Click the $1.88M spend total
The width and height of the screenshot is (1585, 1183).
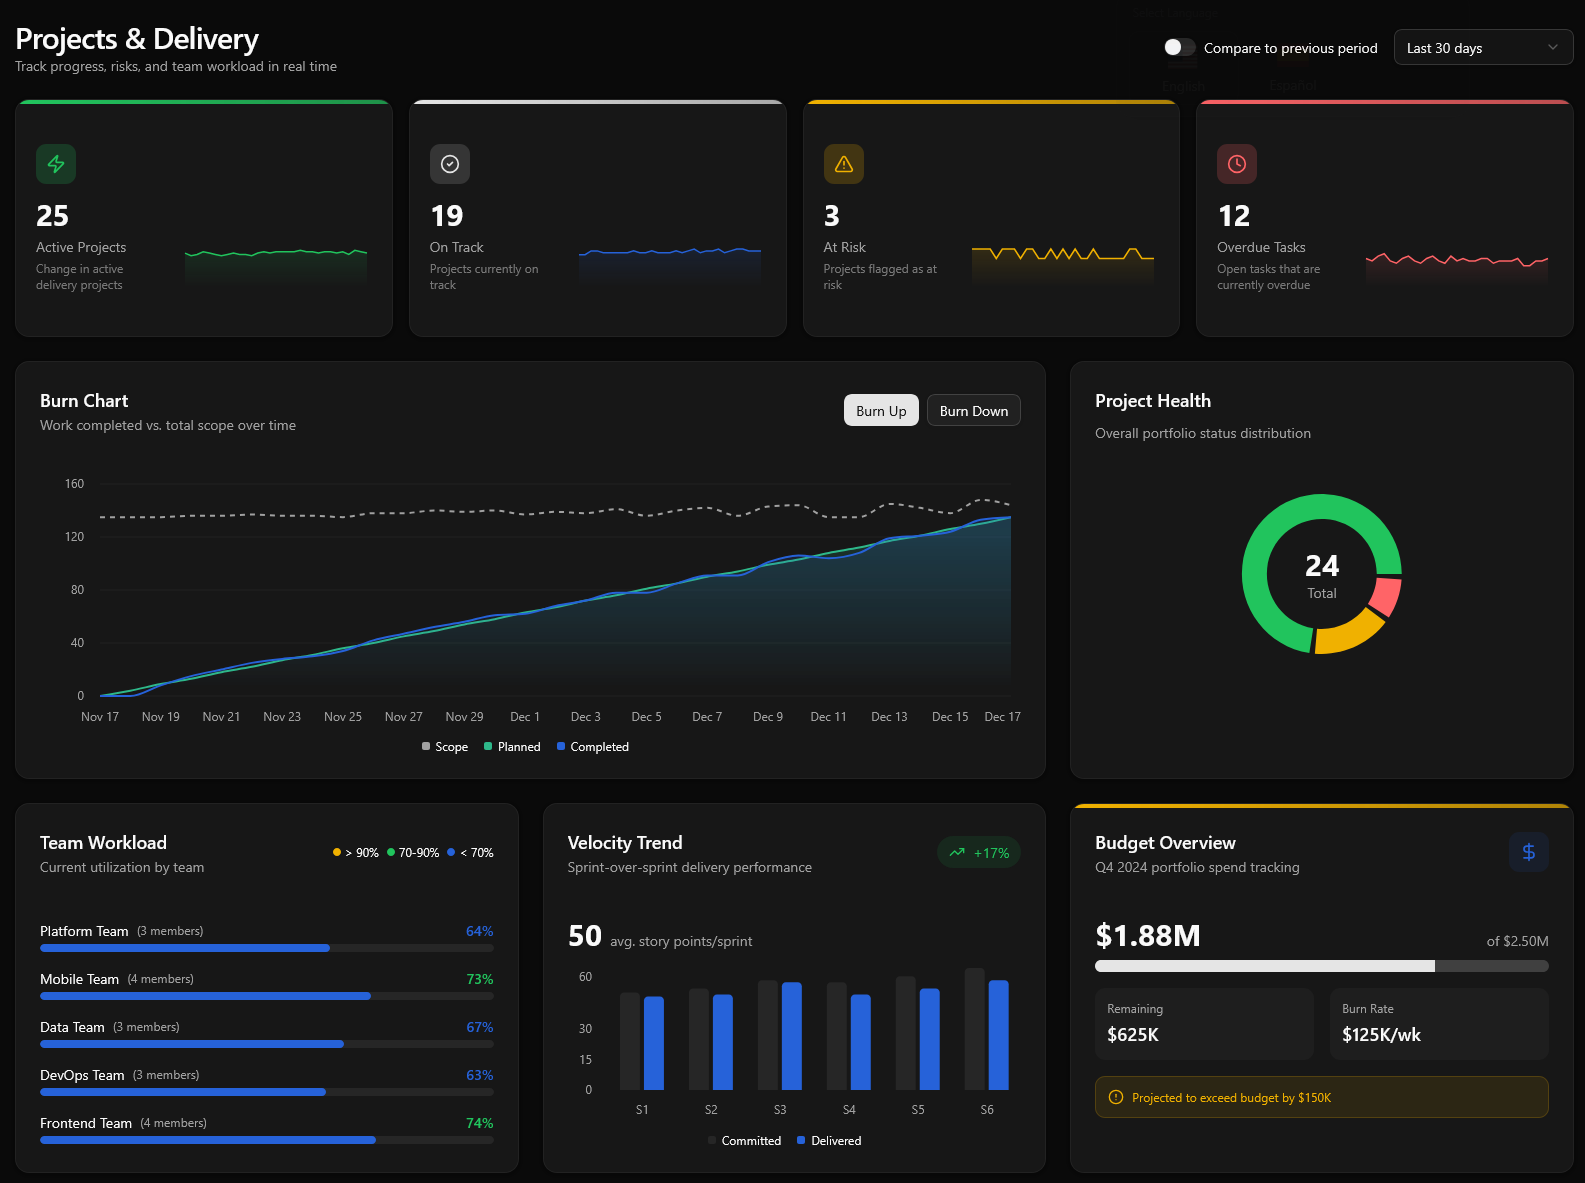tap(1148, 936)
